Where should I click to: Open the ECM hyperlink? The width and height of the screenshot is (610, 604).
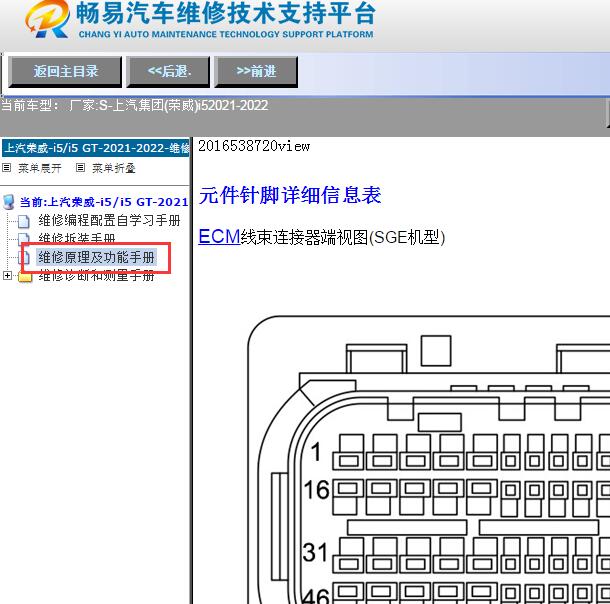[x=219, y=236]
